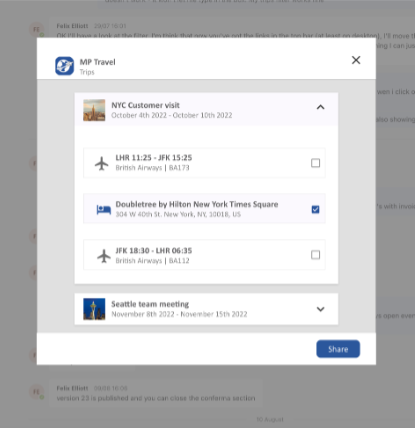Click the NYC Customer visit thumbnail image
This screenshot has height=428, width=415.
(94, 110)
